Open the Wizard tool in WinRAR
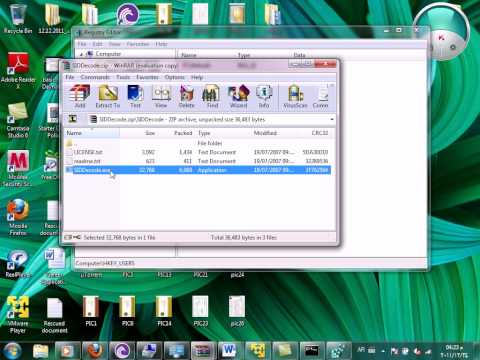Image resolution: width=480 pixels, height=360 pixels. click(238, 96)
